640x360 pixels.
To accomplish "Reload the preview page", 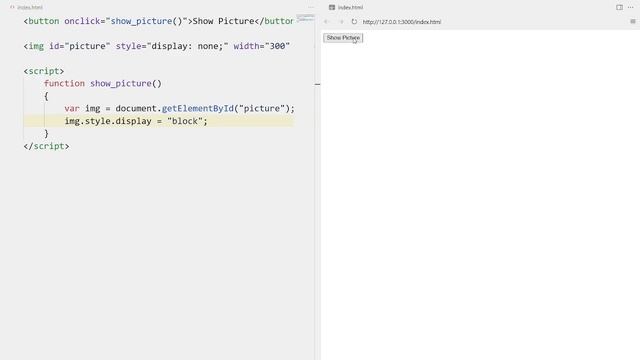I will pyautogui.click(x=354, y=22).
